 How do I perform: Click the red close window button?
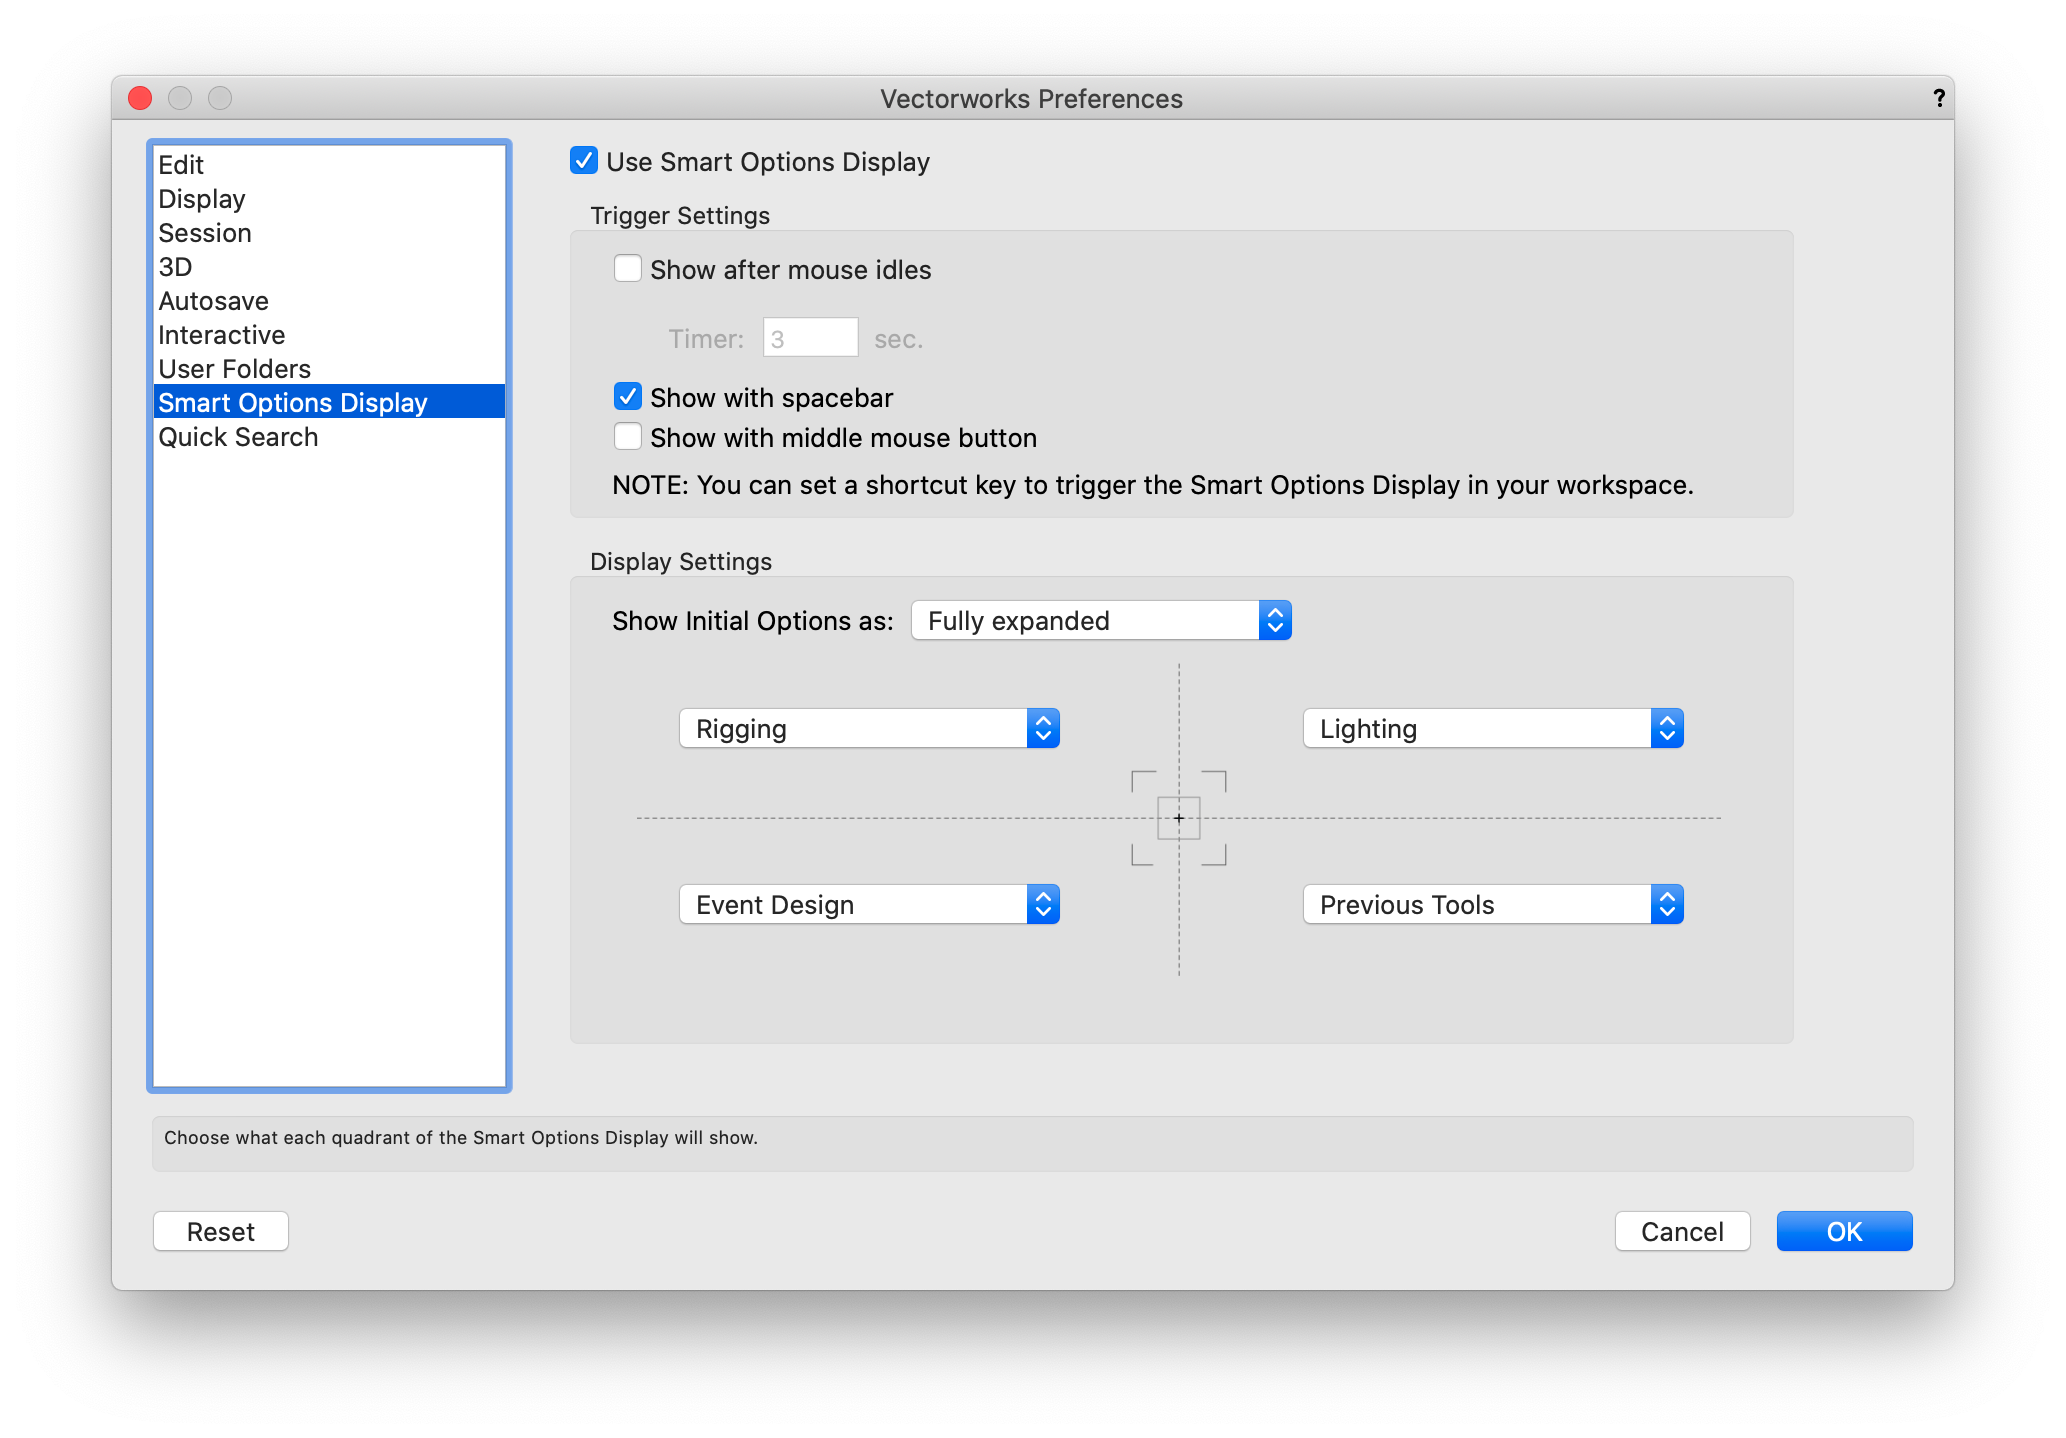(x=140, y=98)
